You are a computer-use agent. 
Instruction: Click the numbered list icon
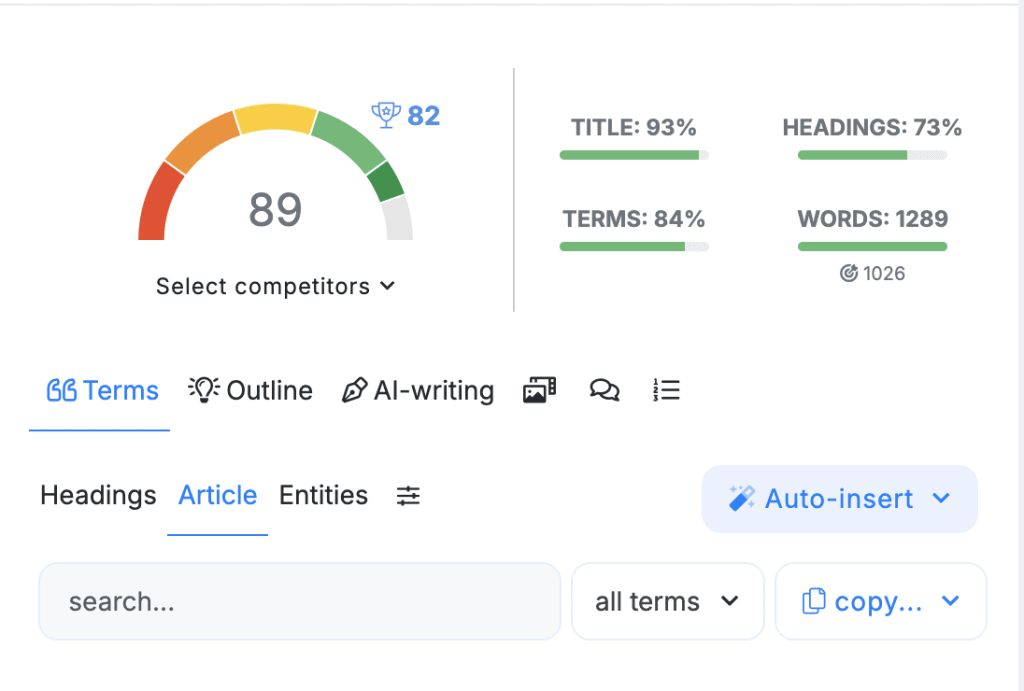click(666, 390)
